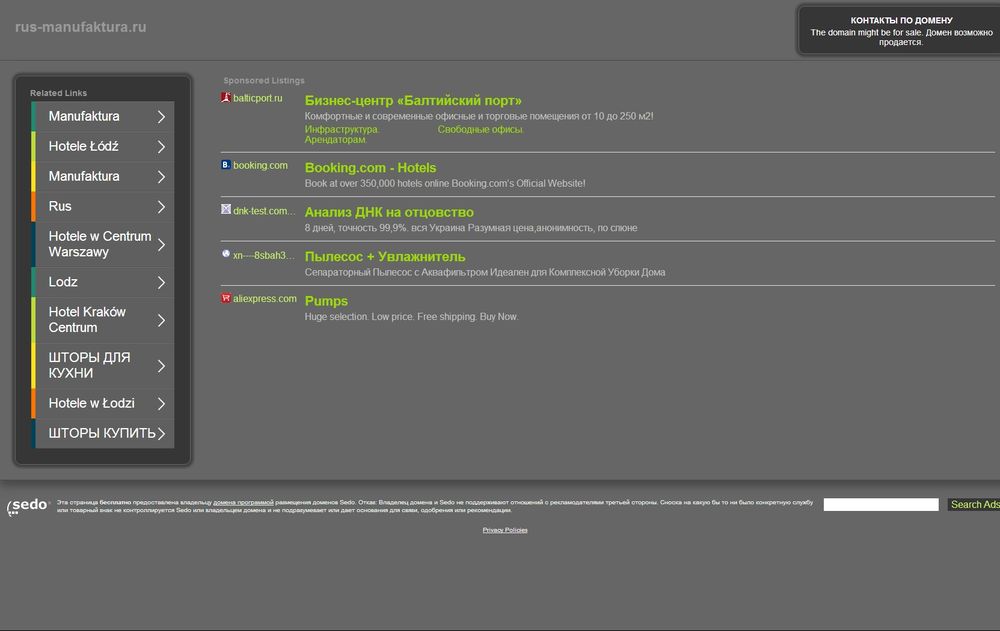
Task: Open the first Manufaktura related link
Action: click(84, 116)
